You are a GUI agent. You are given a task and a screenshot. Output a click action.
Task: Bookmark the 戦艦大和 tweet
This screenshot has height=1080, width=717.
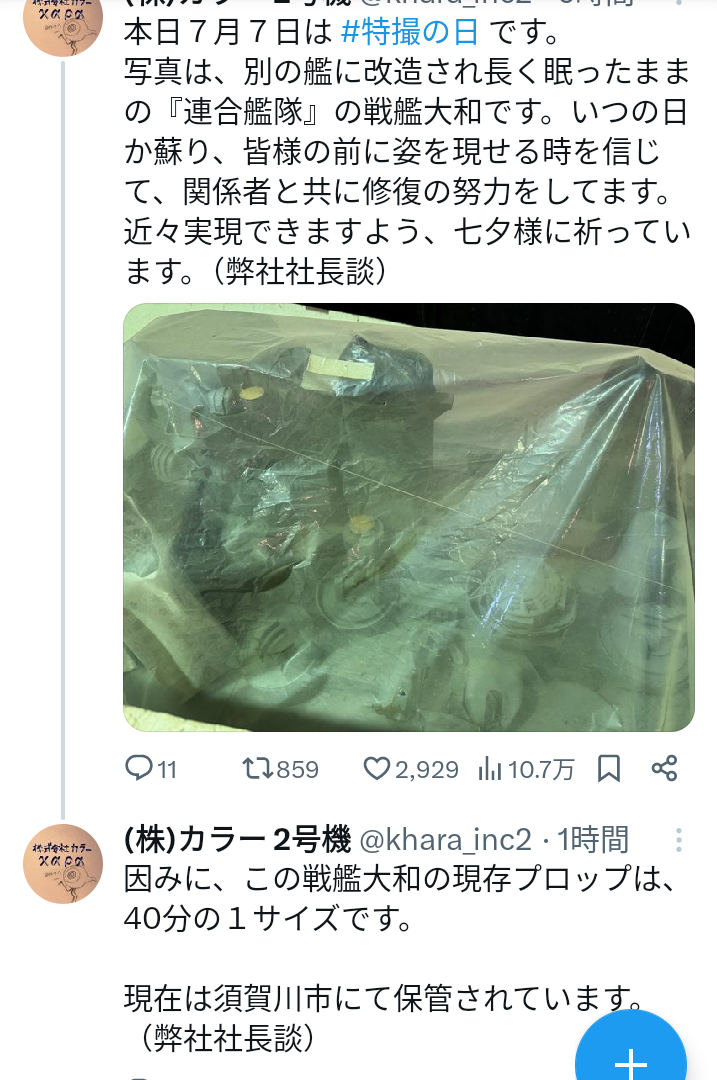pos(609,769)
